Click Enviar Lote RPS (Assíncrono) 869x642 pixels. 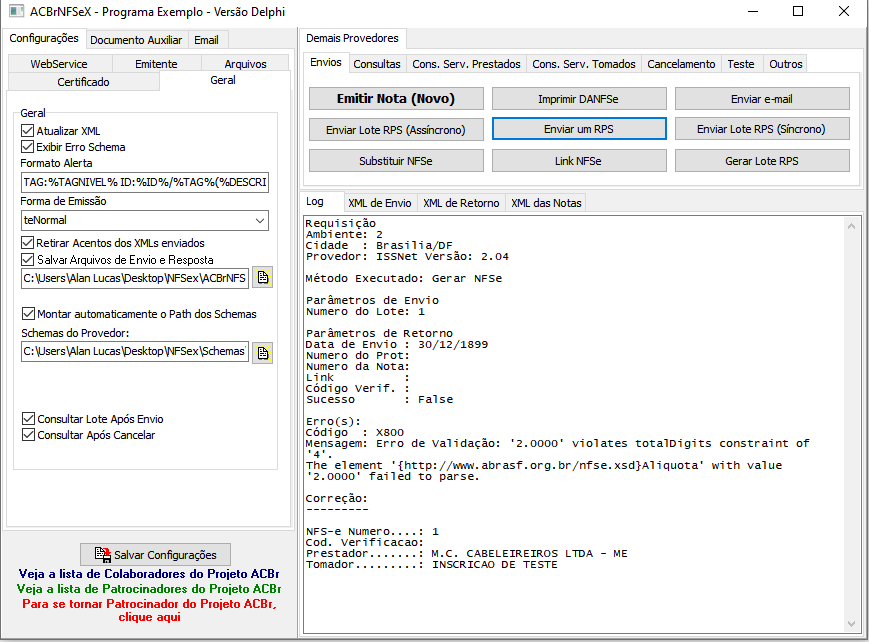pos(396,129)
